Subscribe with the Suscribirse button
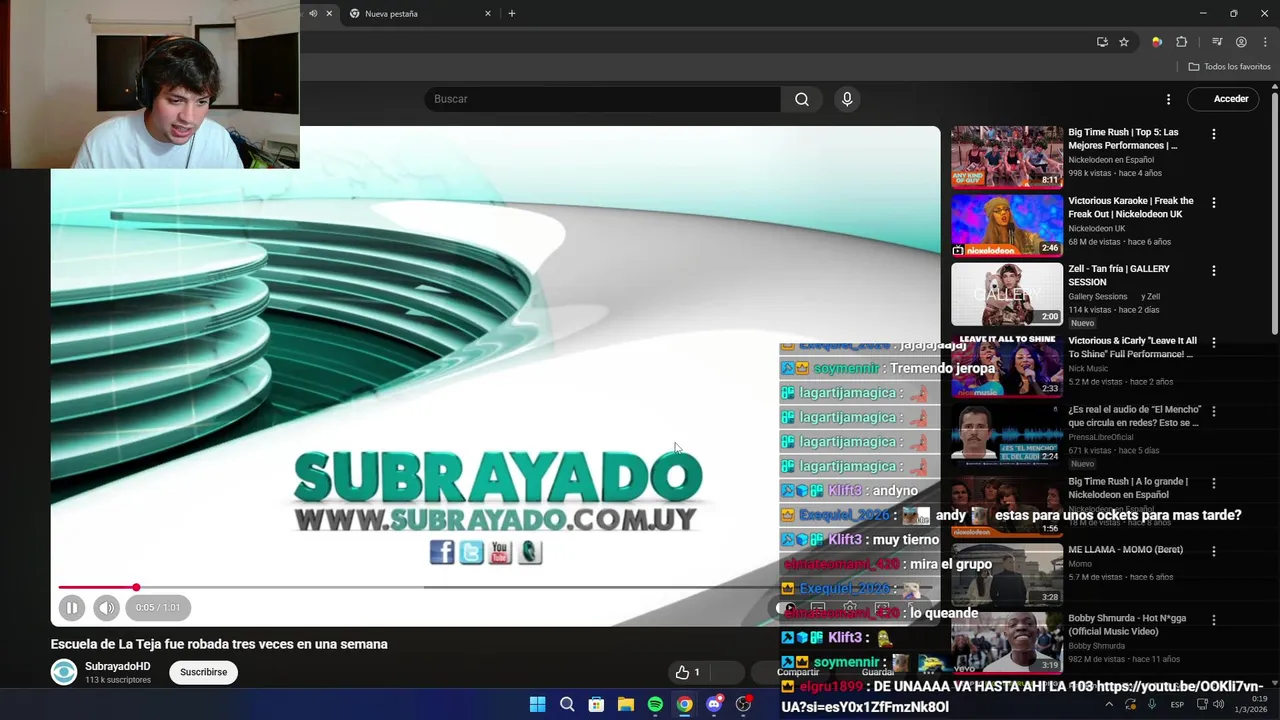1280x720 pixels. (x=204, y=672)
